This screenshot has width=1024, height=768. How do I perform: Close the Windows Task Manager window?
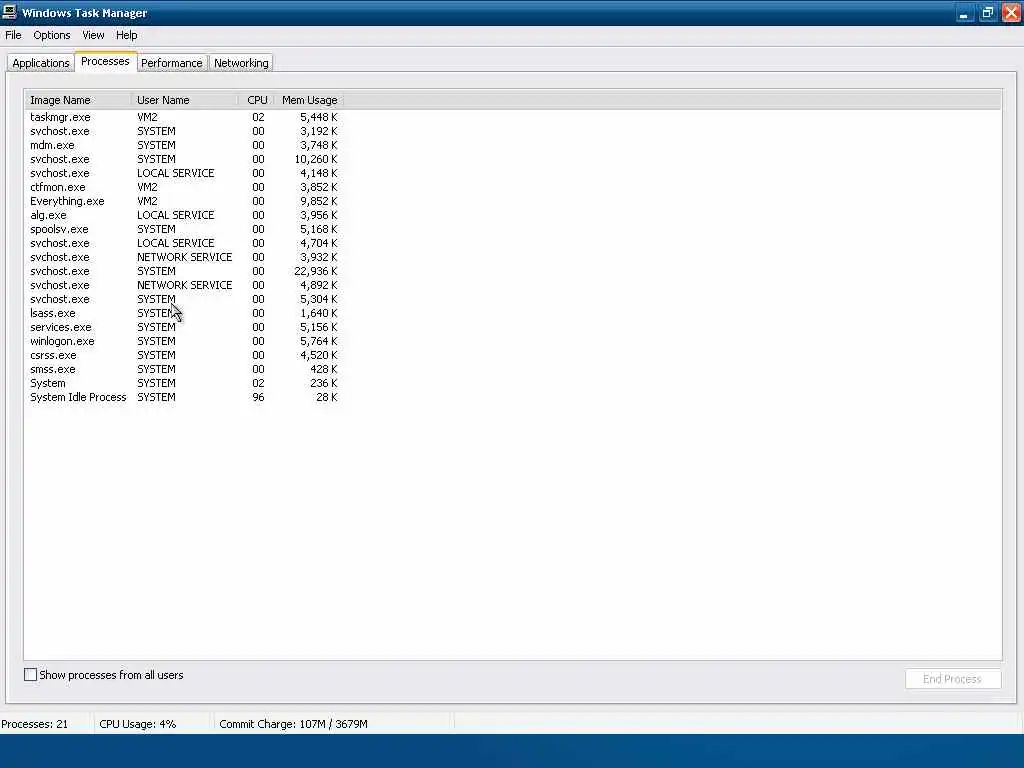pyautogui.click(x=1010, y=13)
